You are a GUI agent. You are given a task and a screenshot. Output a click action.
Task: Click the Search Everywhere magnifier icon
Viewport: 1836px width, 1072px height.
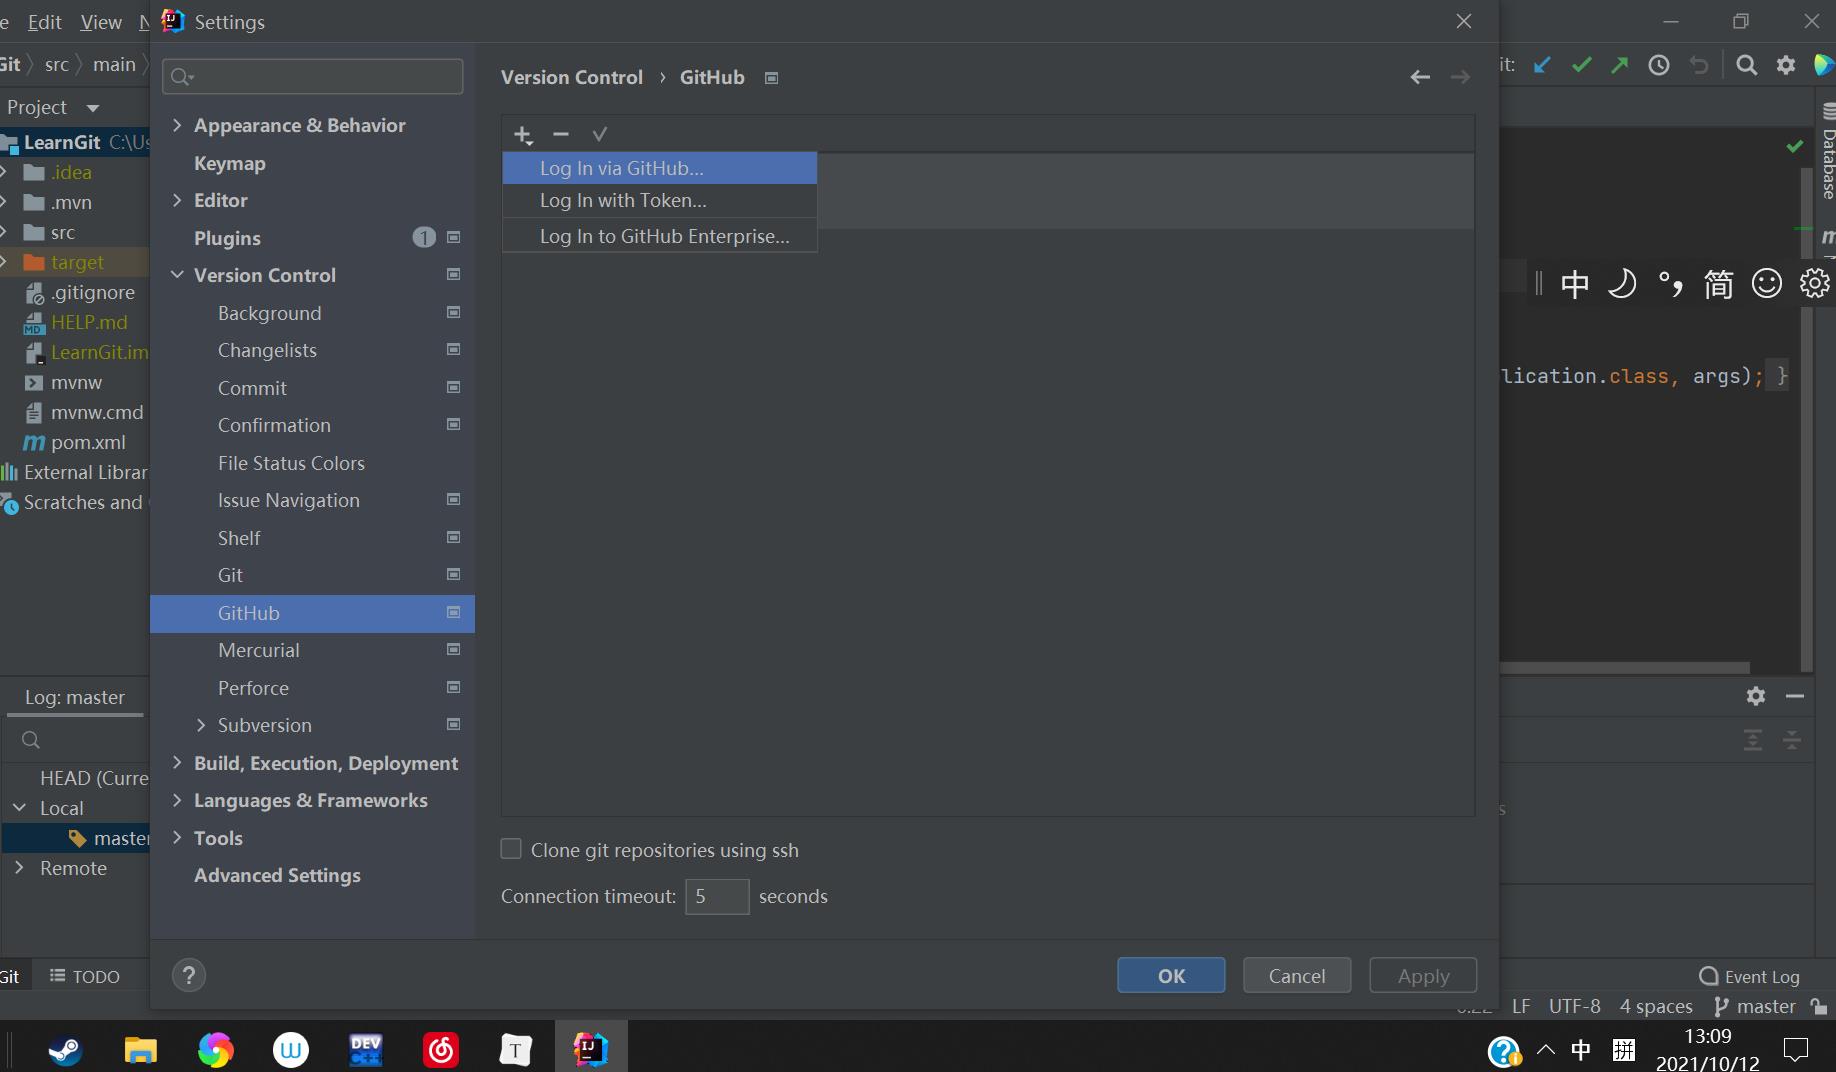click(1747, 65)
